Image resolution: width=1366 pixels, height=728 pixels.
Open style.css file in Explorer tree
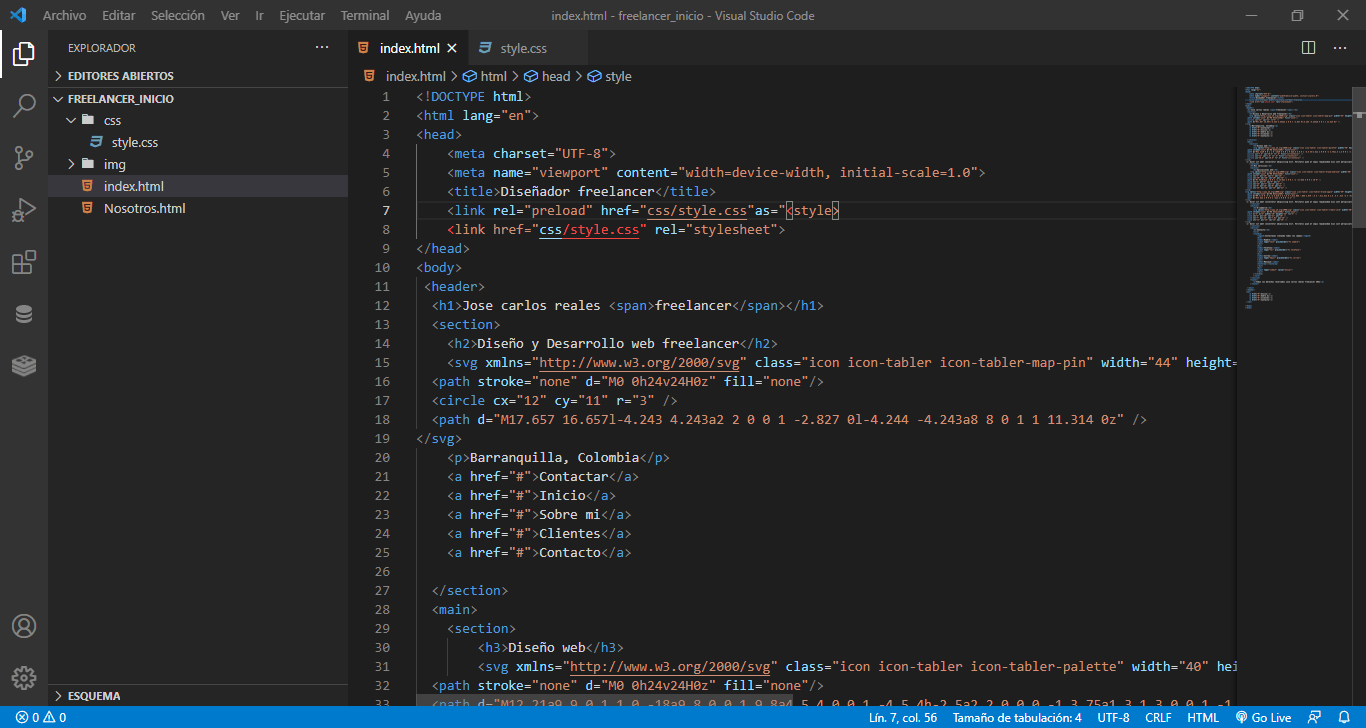click(x=198, y=142)
